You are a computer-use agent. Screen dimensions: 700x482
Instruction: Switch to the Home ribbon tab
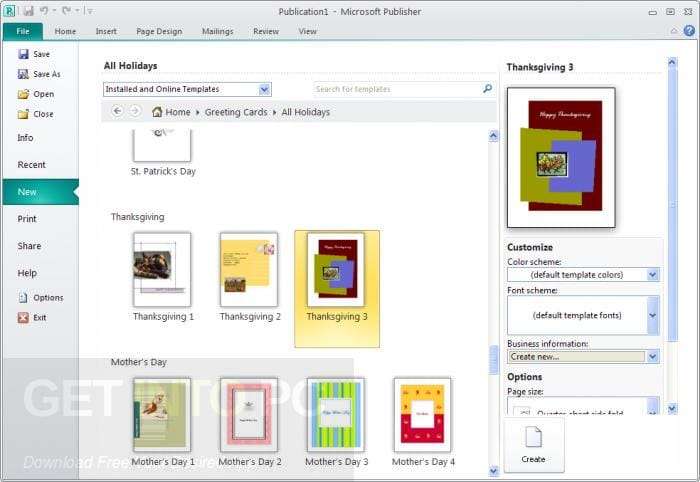coord(65,31)
